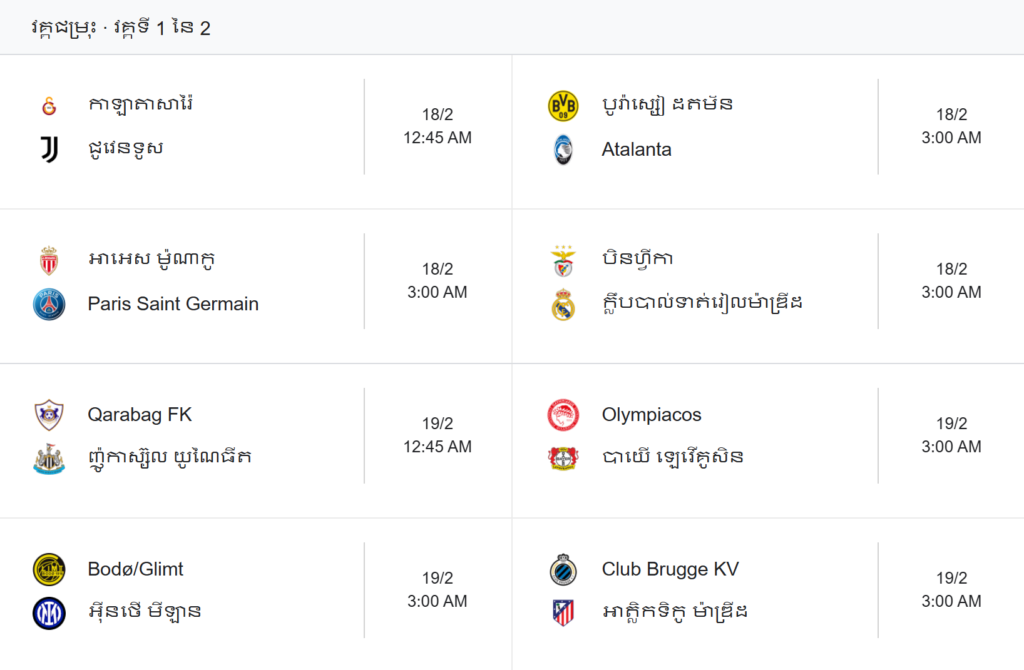The height and width of the screenshot is (670, 1024).
Task: Click the knockout round header text
Action: coord(121,28)
